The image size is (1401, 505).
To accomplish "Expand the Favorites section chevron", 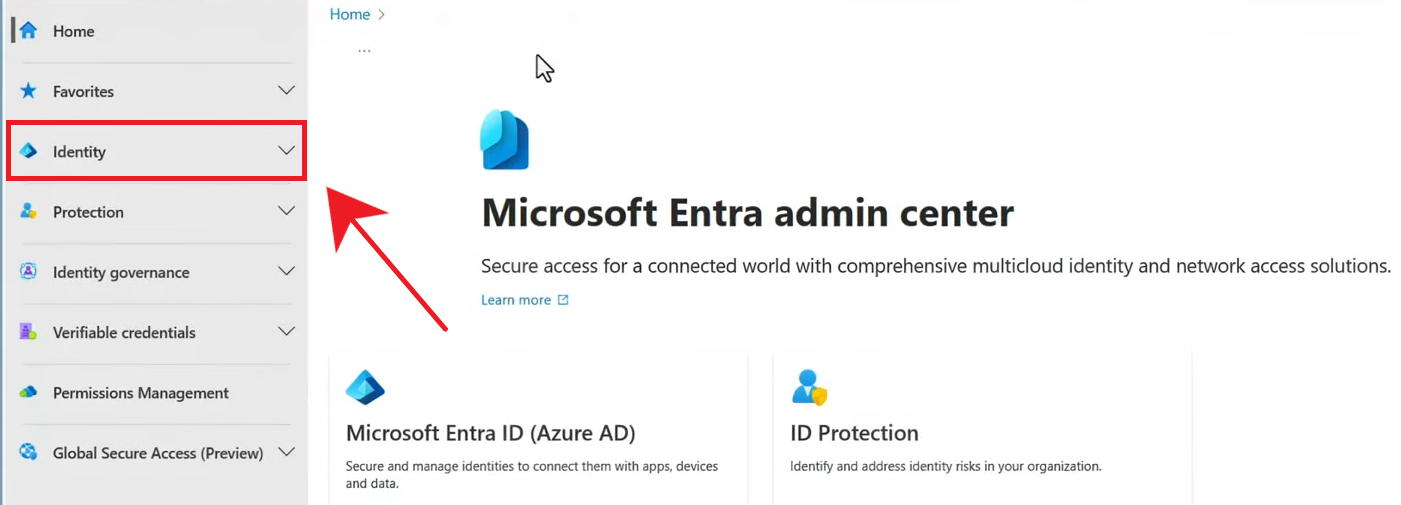I will (x=286, y=91).
